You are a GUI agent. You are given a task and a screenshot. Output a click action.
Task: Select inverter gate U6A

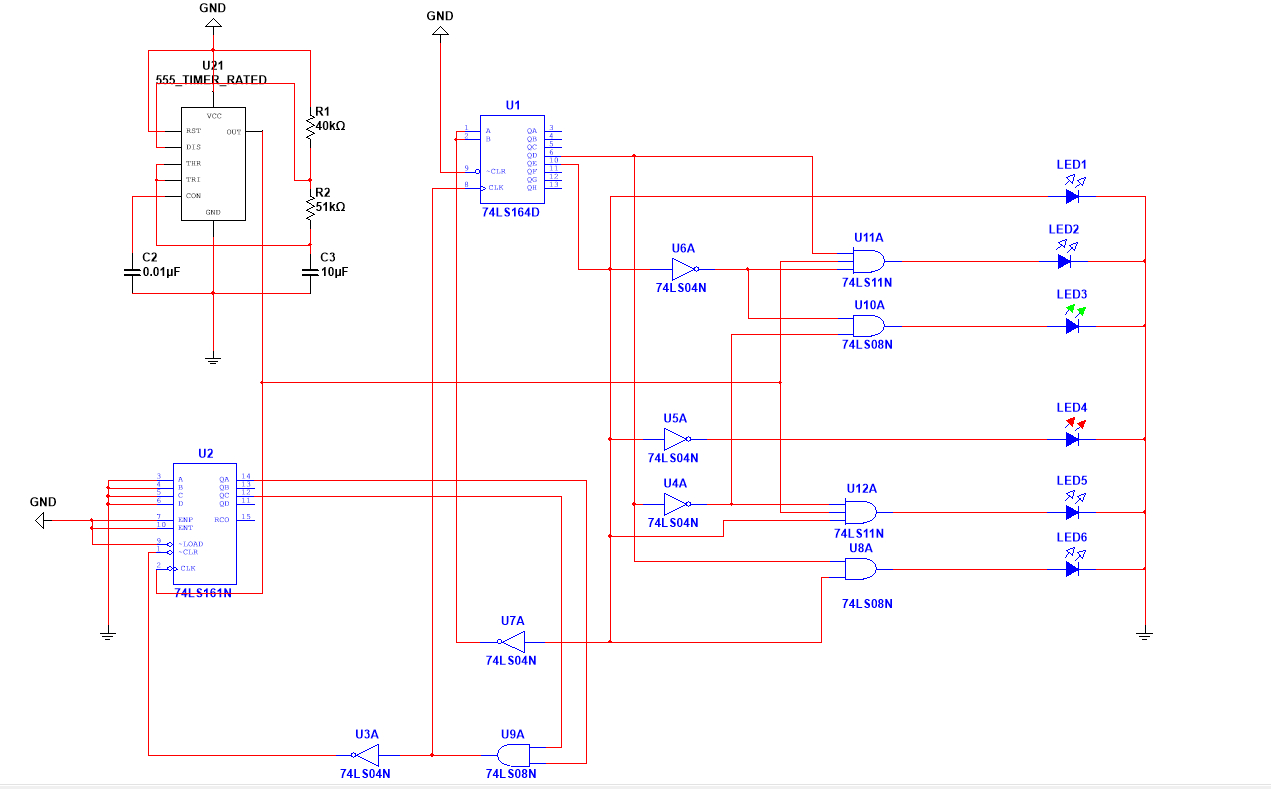pos(684,268)
